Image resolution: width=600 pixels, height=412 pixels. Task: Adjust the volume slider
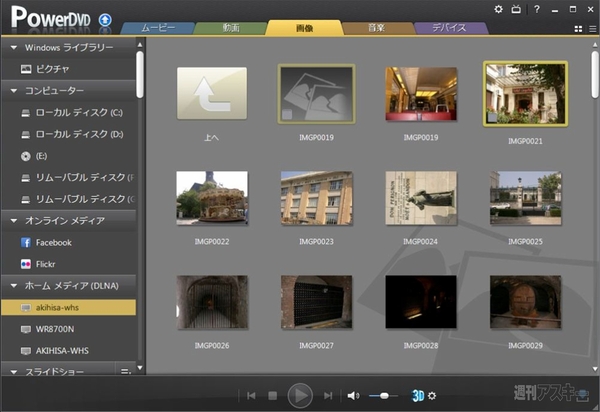pyautogui.click(x=384, y=396)
